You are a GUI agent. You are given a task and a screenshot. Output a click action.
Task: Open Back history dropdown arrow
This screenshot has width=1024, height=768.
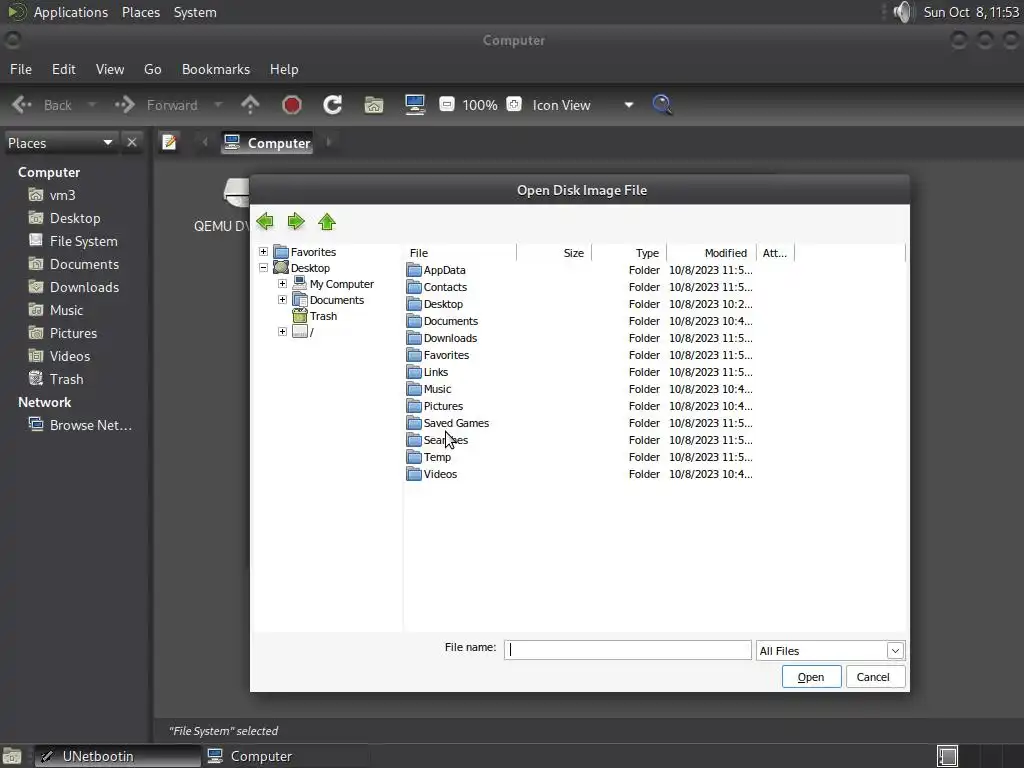pos(92,104)
